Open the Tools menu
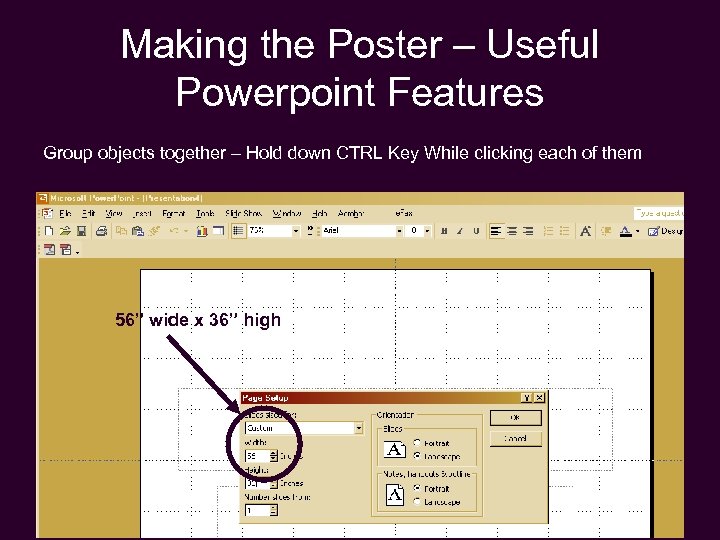Viewport: 720px width, 540px height. [x=205, y=214]
